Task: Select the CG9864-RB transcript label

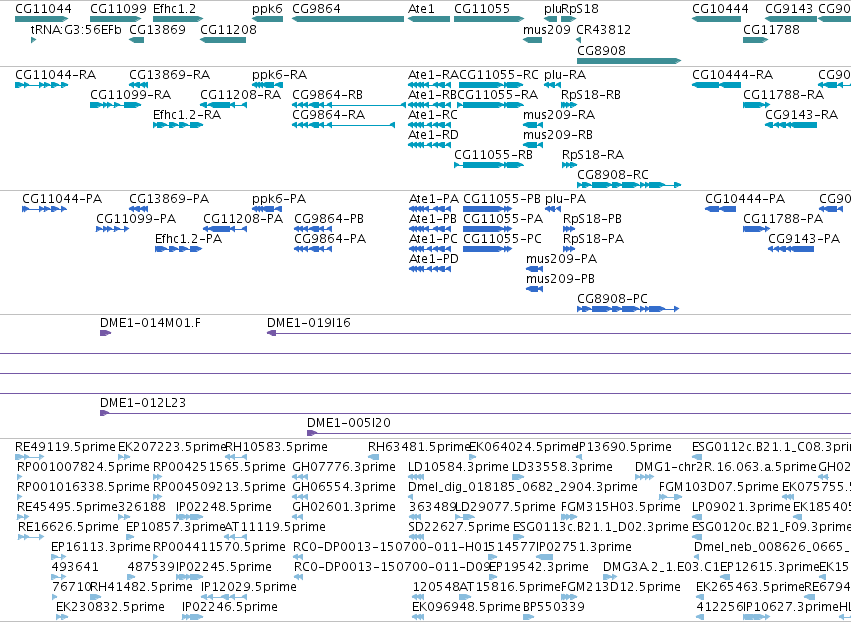Action: click(327, 94)
